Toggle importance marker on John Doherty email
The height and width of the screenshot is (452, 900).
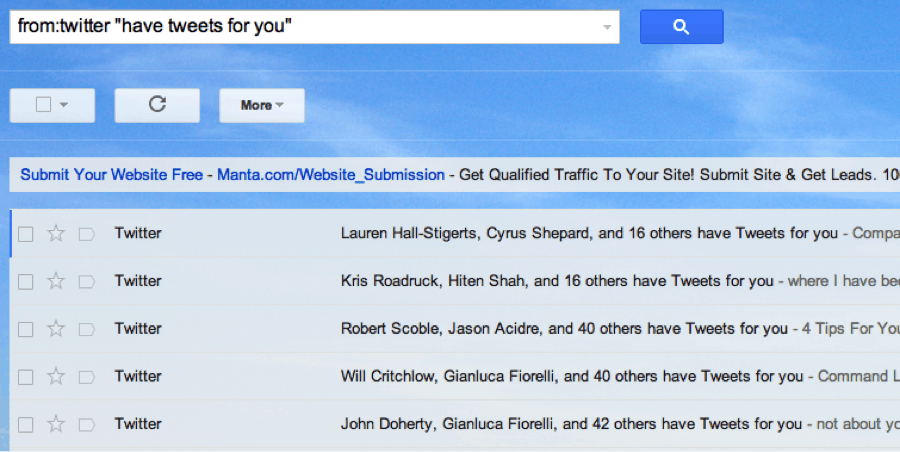click(x=87, y=424)
